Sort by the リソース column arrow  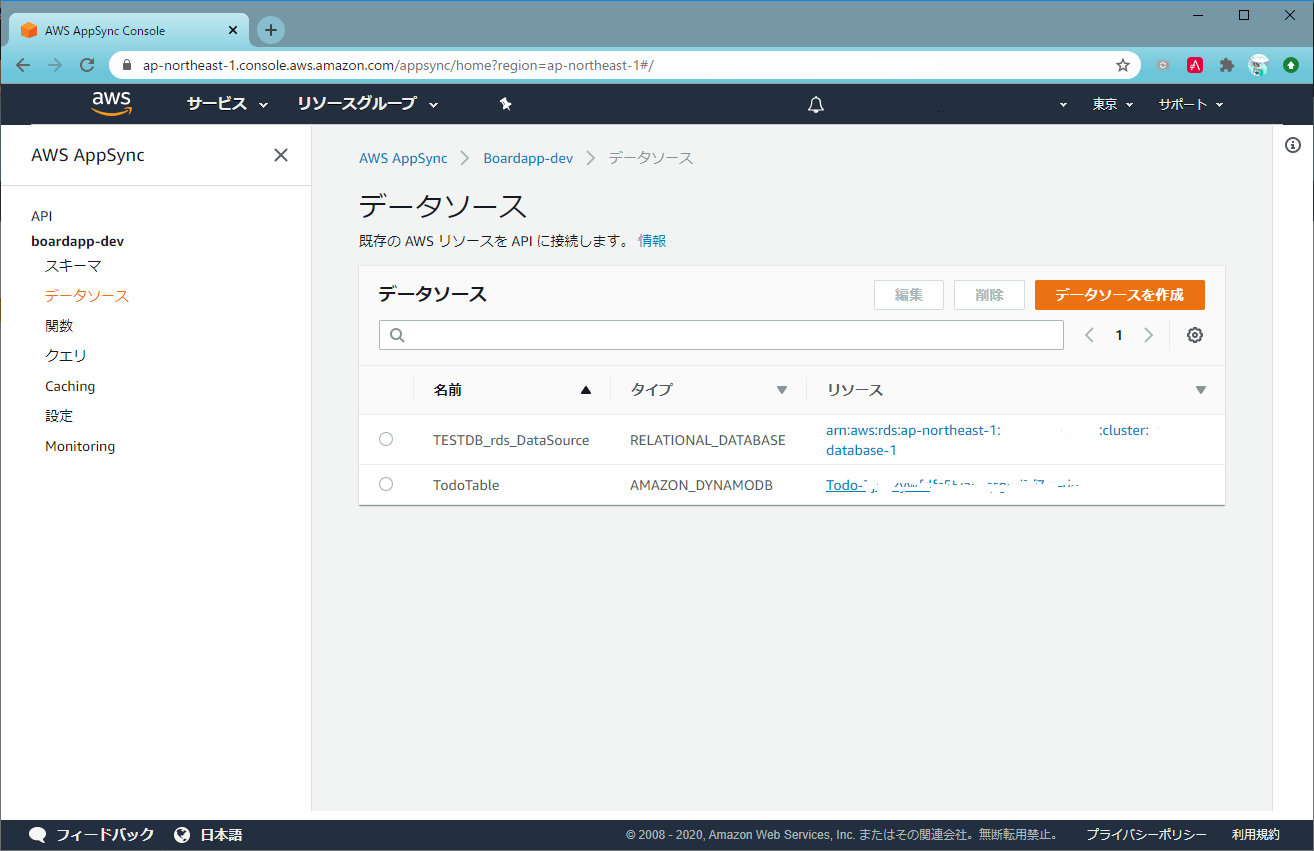pos(1201,390)
